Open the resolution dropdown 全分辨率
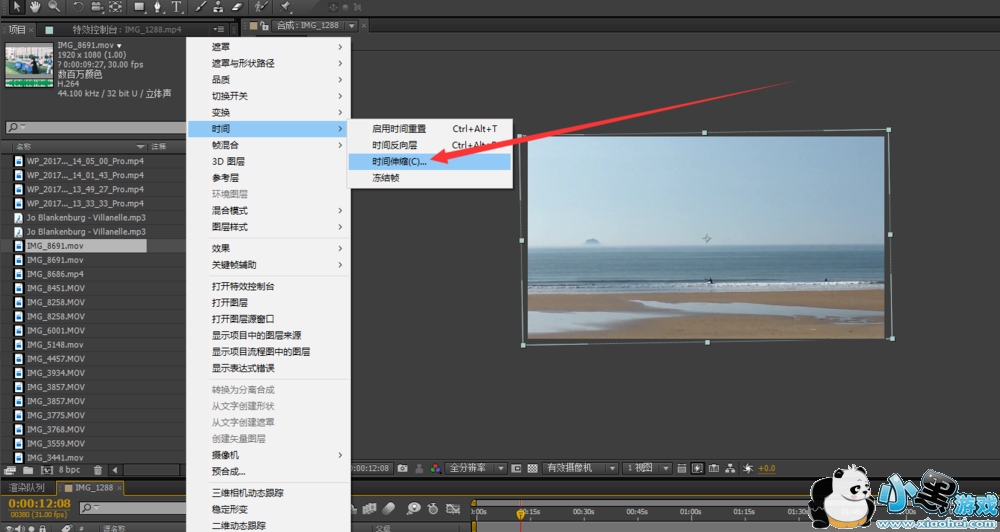 473,468
